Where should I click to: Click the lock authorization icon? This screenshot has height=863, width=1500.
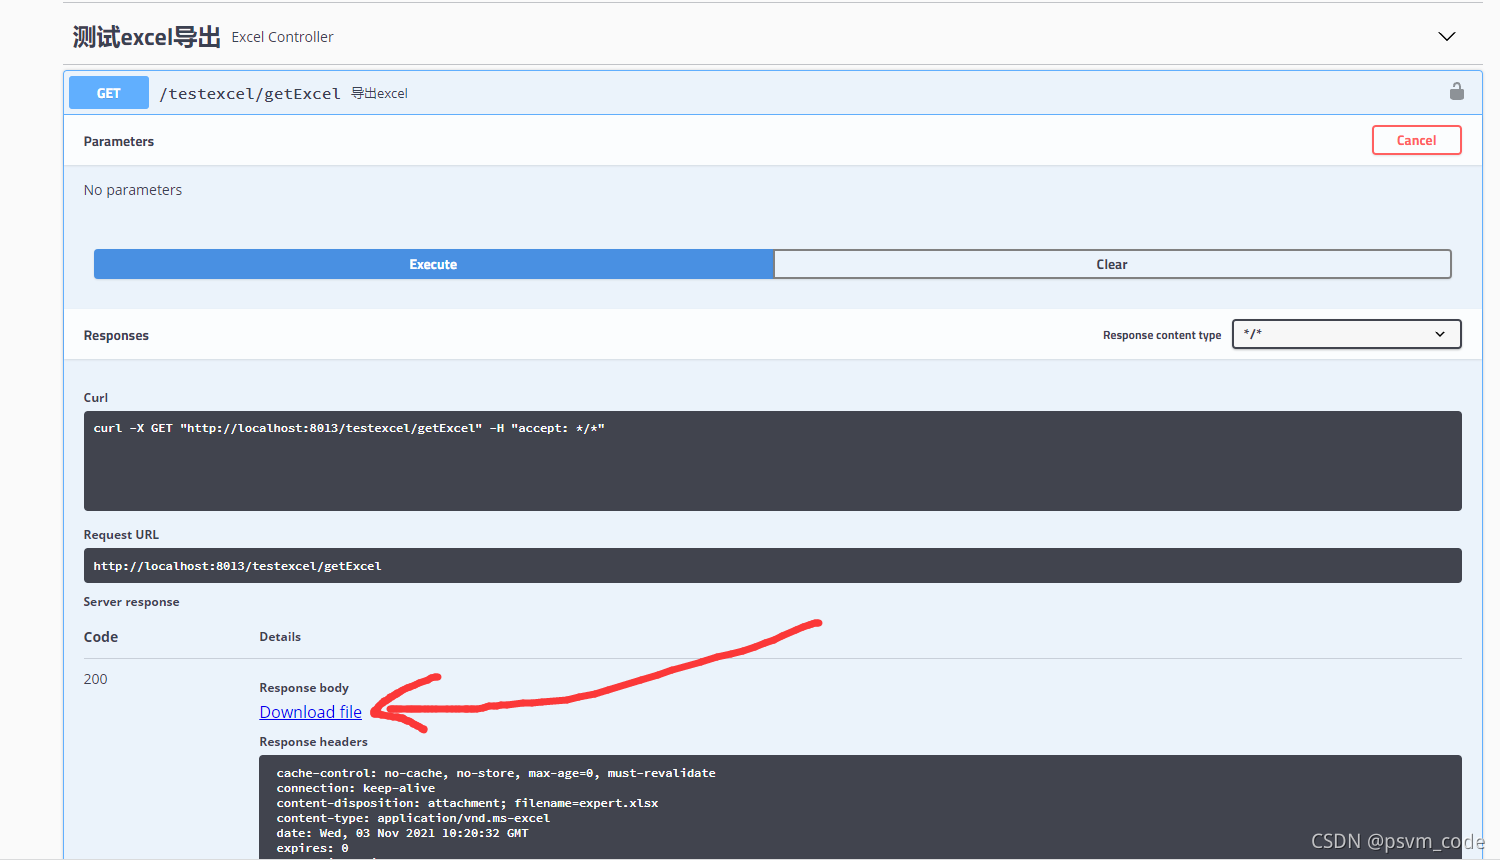coord(1457,91)
